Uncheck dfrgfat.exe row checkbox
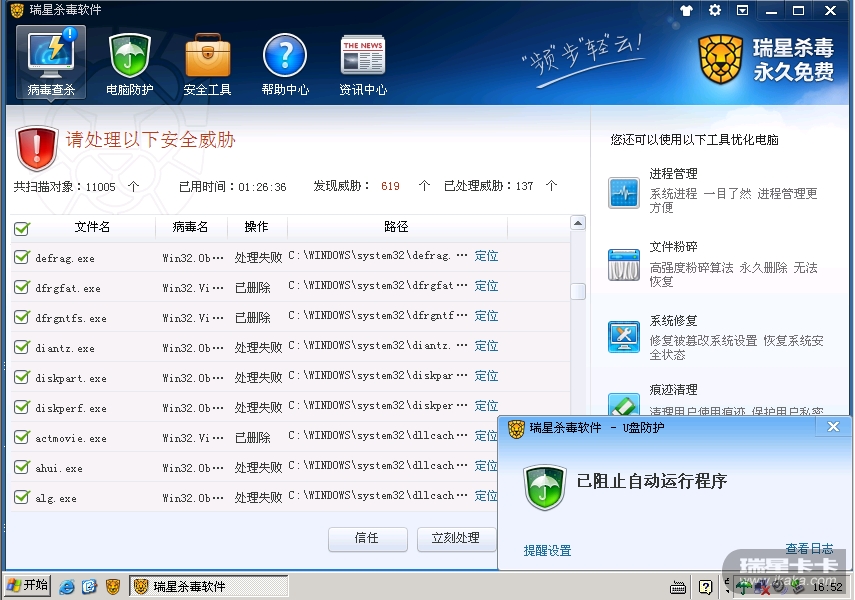The height and width of the screenshot is (600, 855). (21, 287)
